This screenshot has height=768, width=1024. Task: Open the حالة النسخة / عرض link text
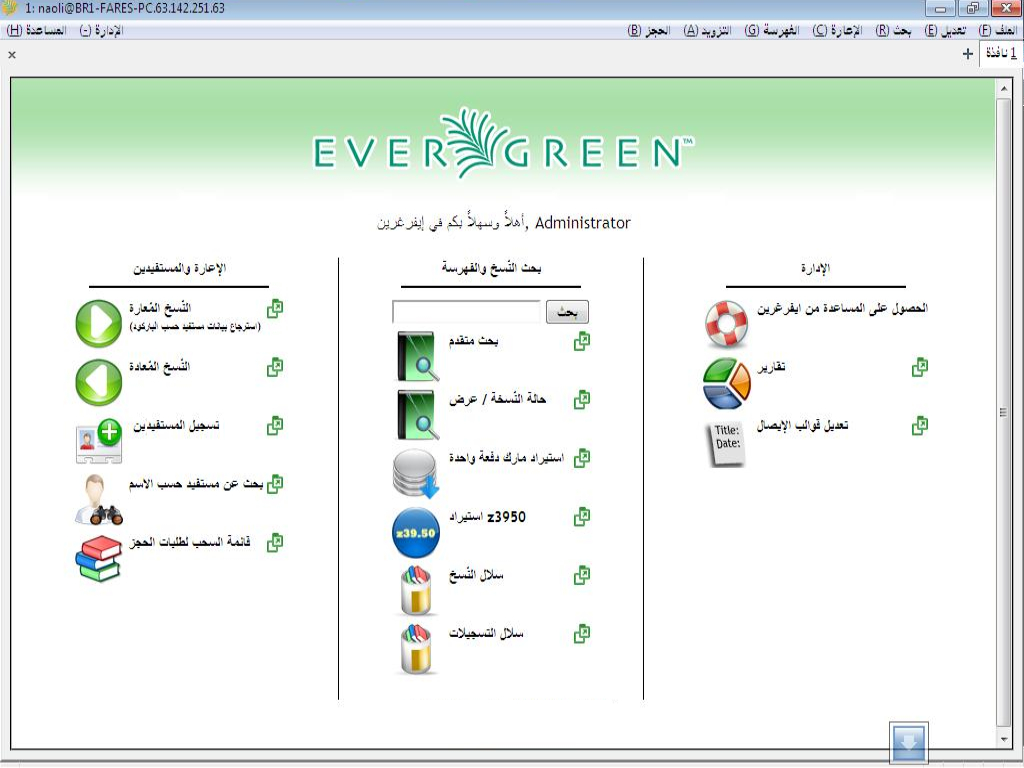(x=498, y=399)
